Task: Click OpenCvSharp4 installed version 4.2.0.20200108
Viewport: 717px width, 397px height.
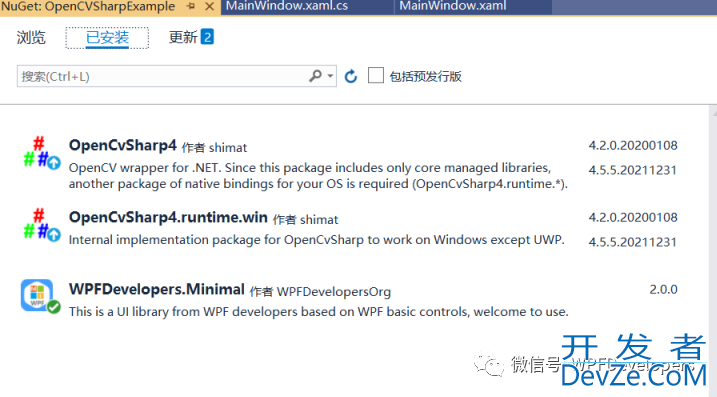Action: point(633,145)
